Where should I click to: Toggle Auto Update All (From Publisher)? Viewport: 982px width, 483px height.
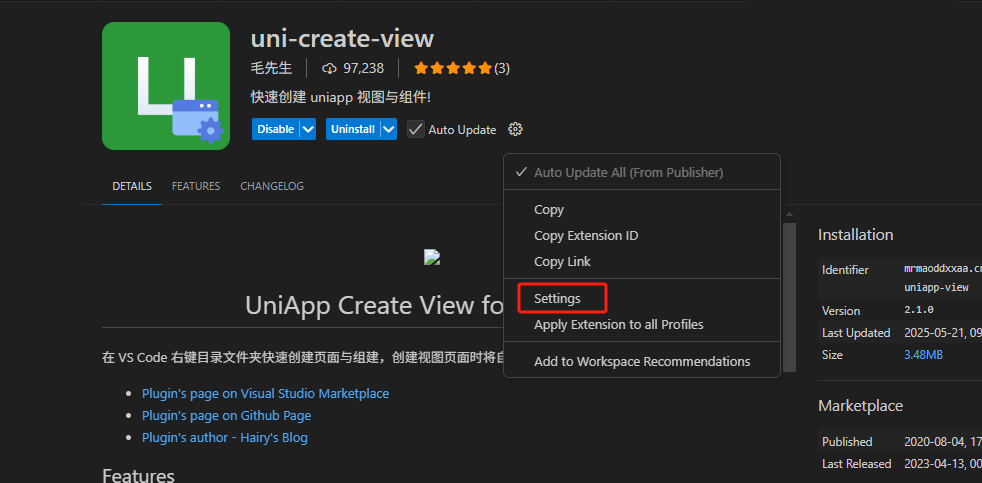(642, 172)
